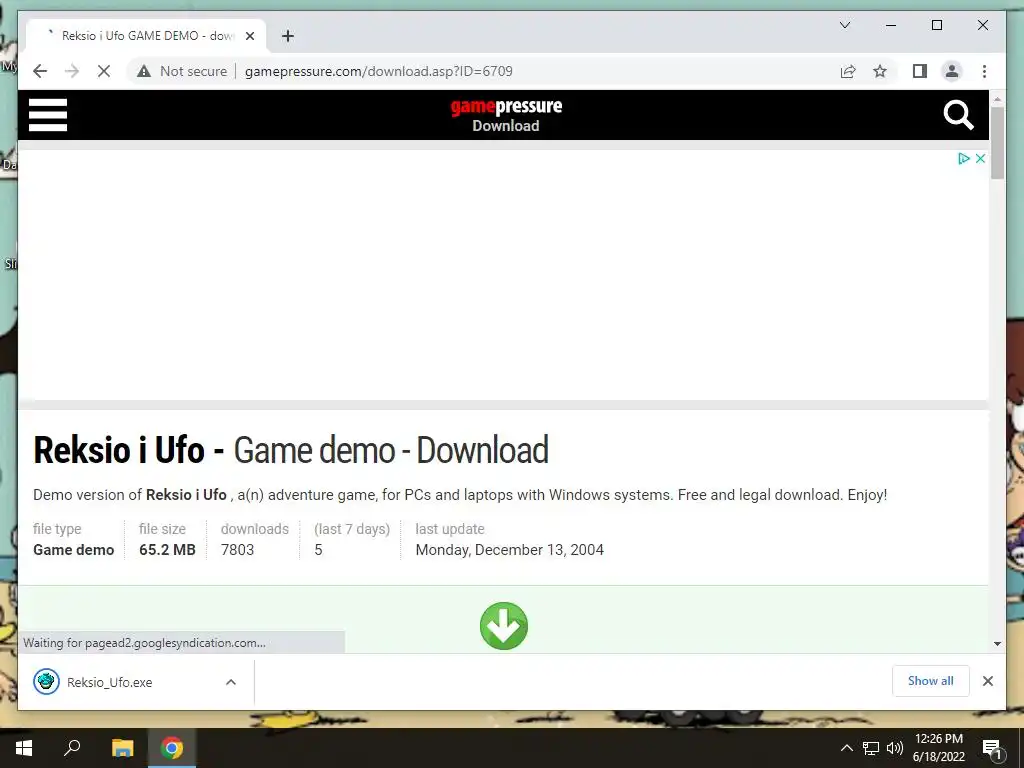Screen dimensions: 1024x768
Task: Open the gamepressure site search
Action: coord(958,115)
